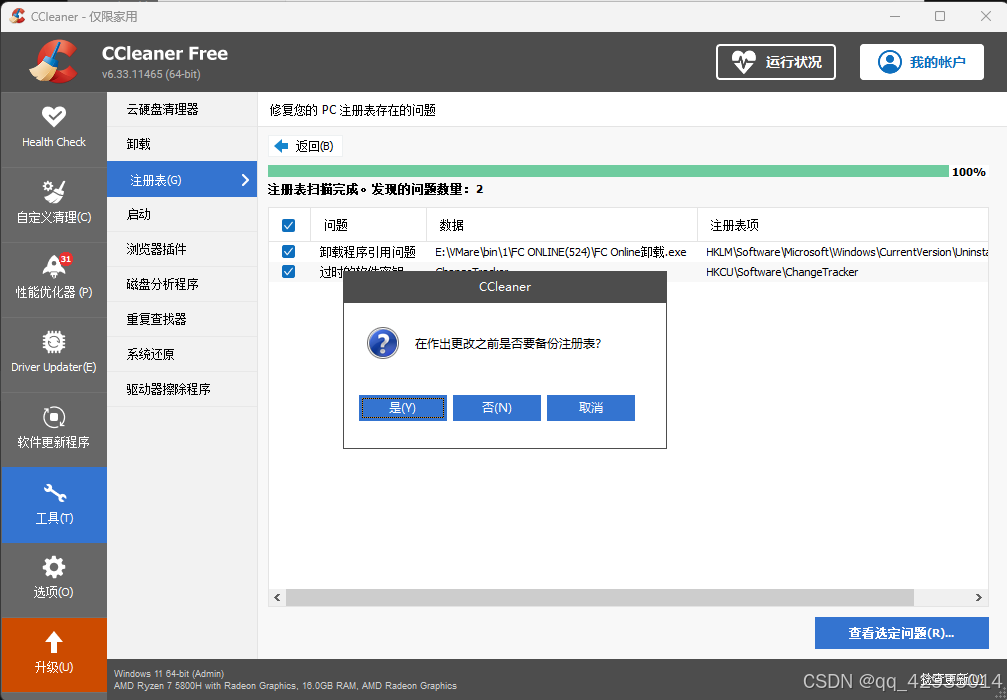Click 查看选定问题(R)... button
This screenshot has width=1007, height=700.
[x=901, y=633]
